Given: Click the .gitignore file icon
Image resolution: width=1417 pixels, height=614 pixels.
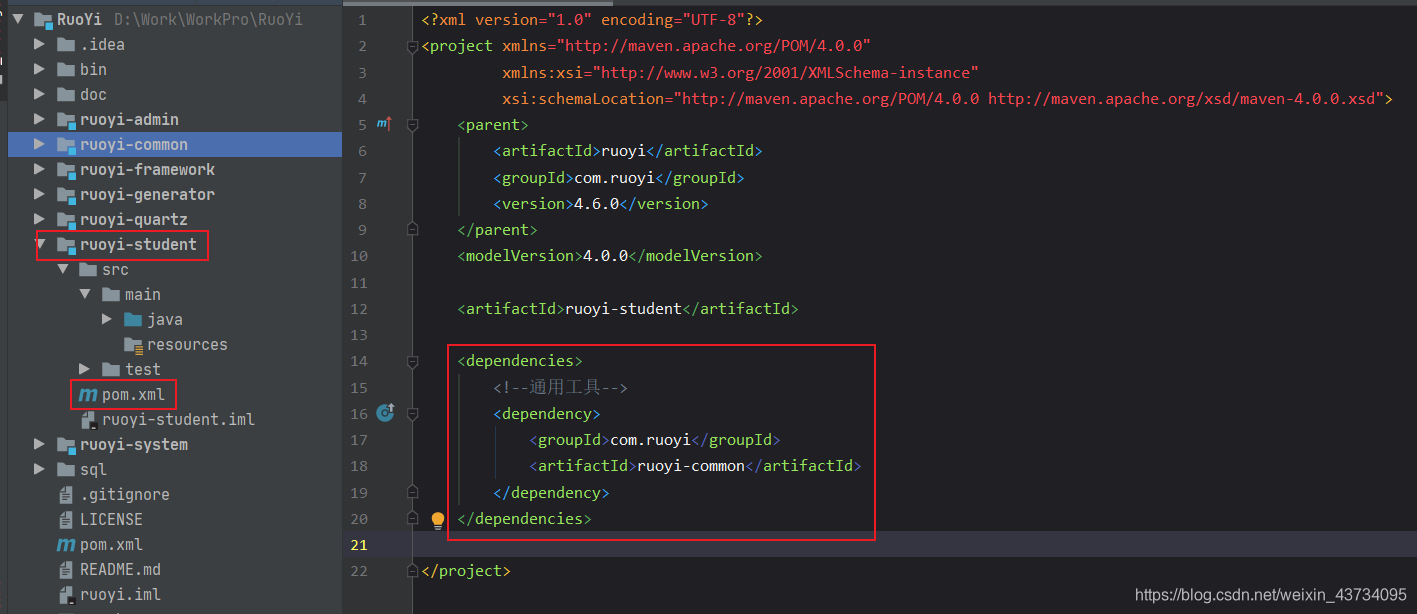Looking at the screenshot, I should pyautogui.click(x=67, y=494).
